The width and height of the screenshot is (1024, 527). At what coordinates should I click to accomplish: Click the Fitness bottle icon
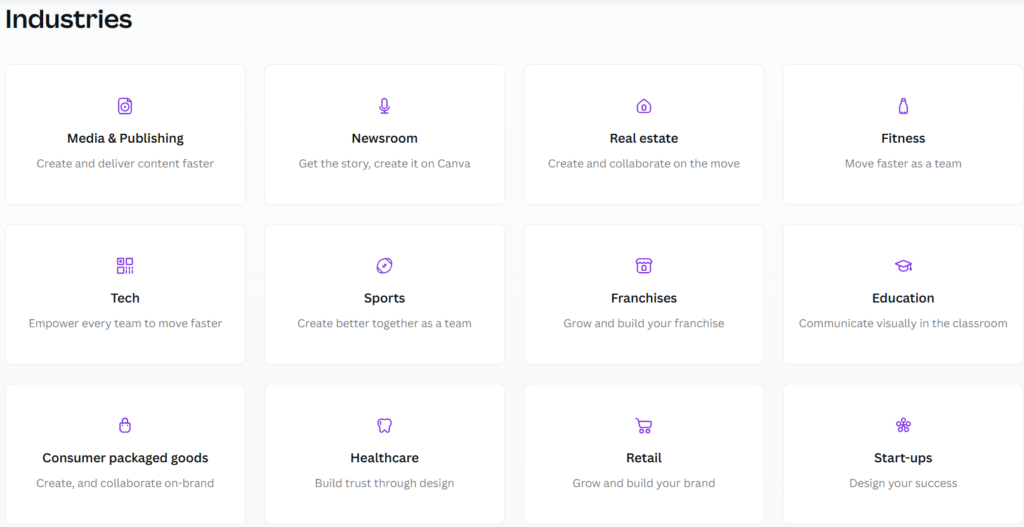[903, 106]
